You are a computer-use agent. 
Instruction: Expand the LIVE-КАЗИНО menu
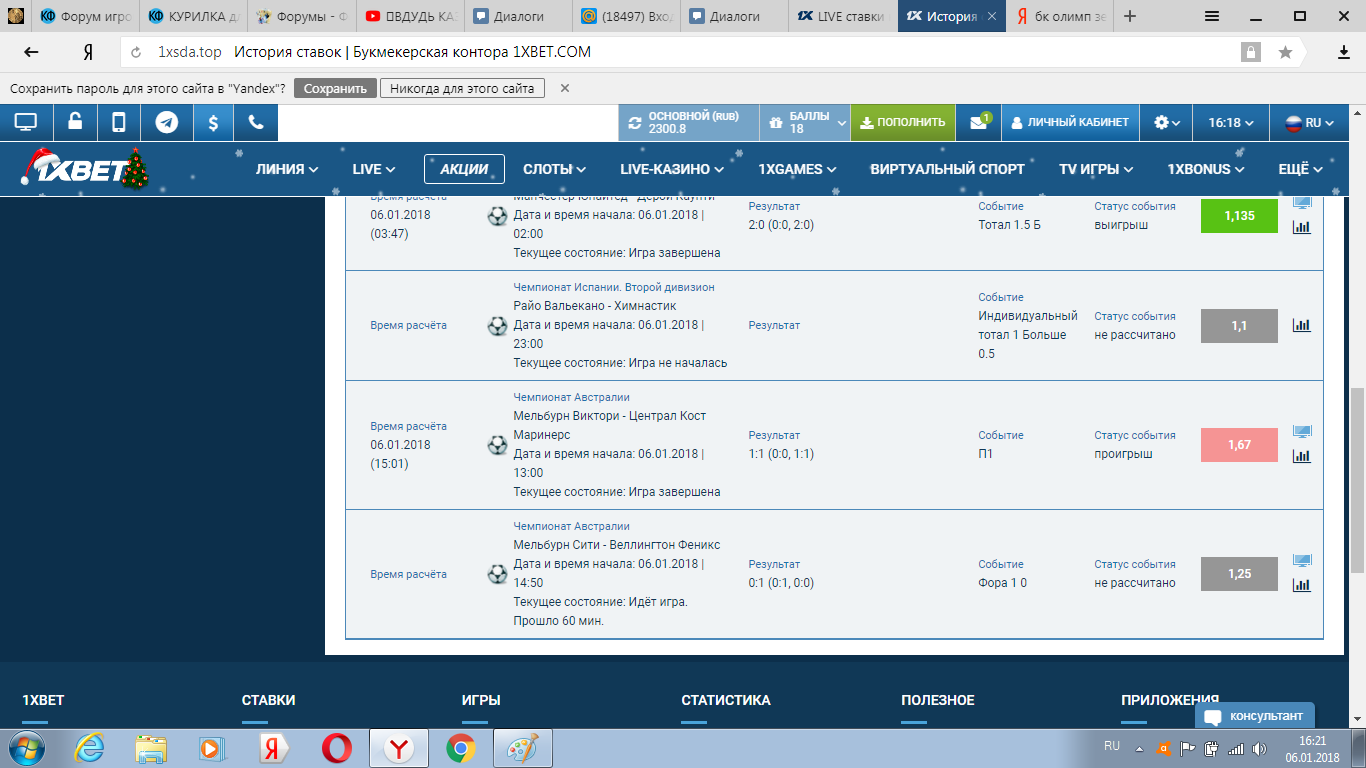click(672, 169)
